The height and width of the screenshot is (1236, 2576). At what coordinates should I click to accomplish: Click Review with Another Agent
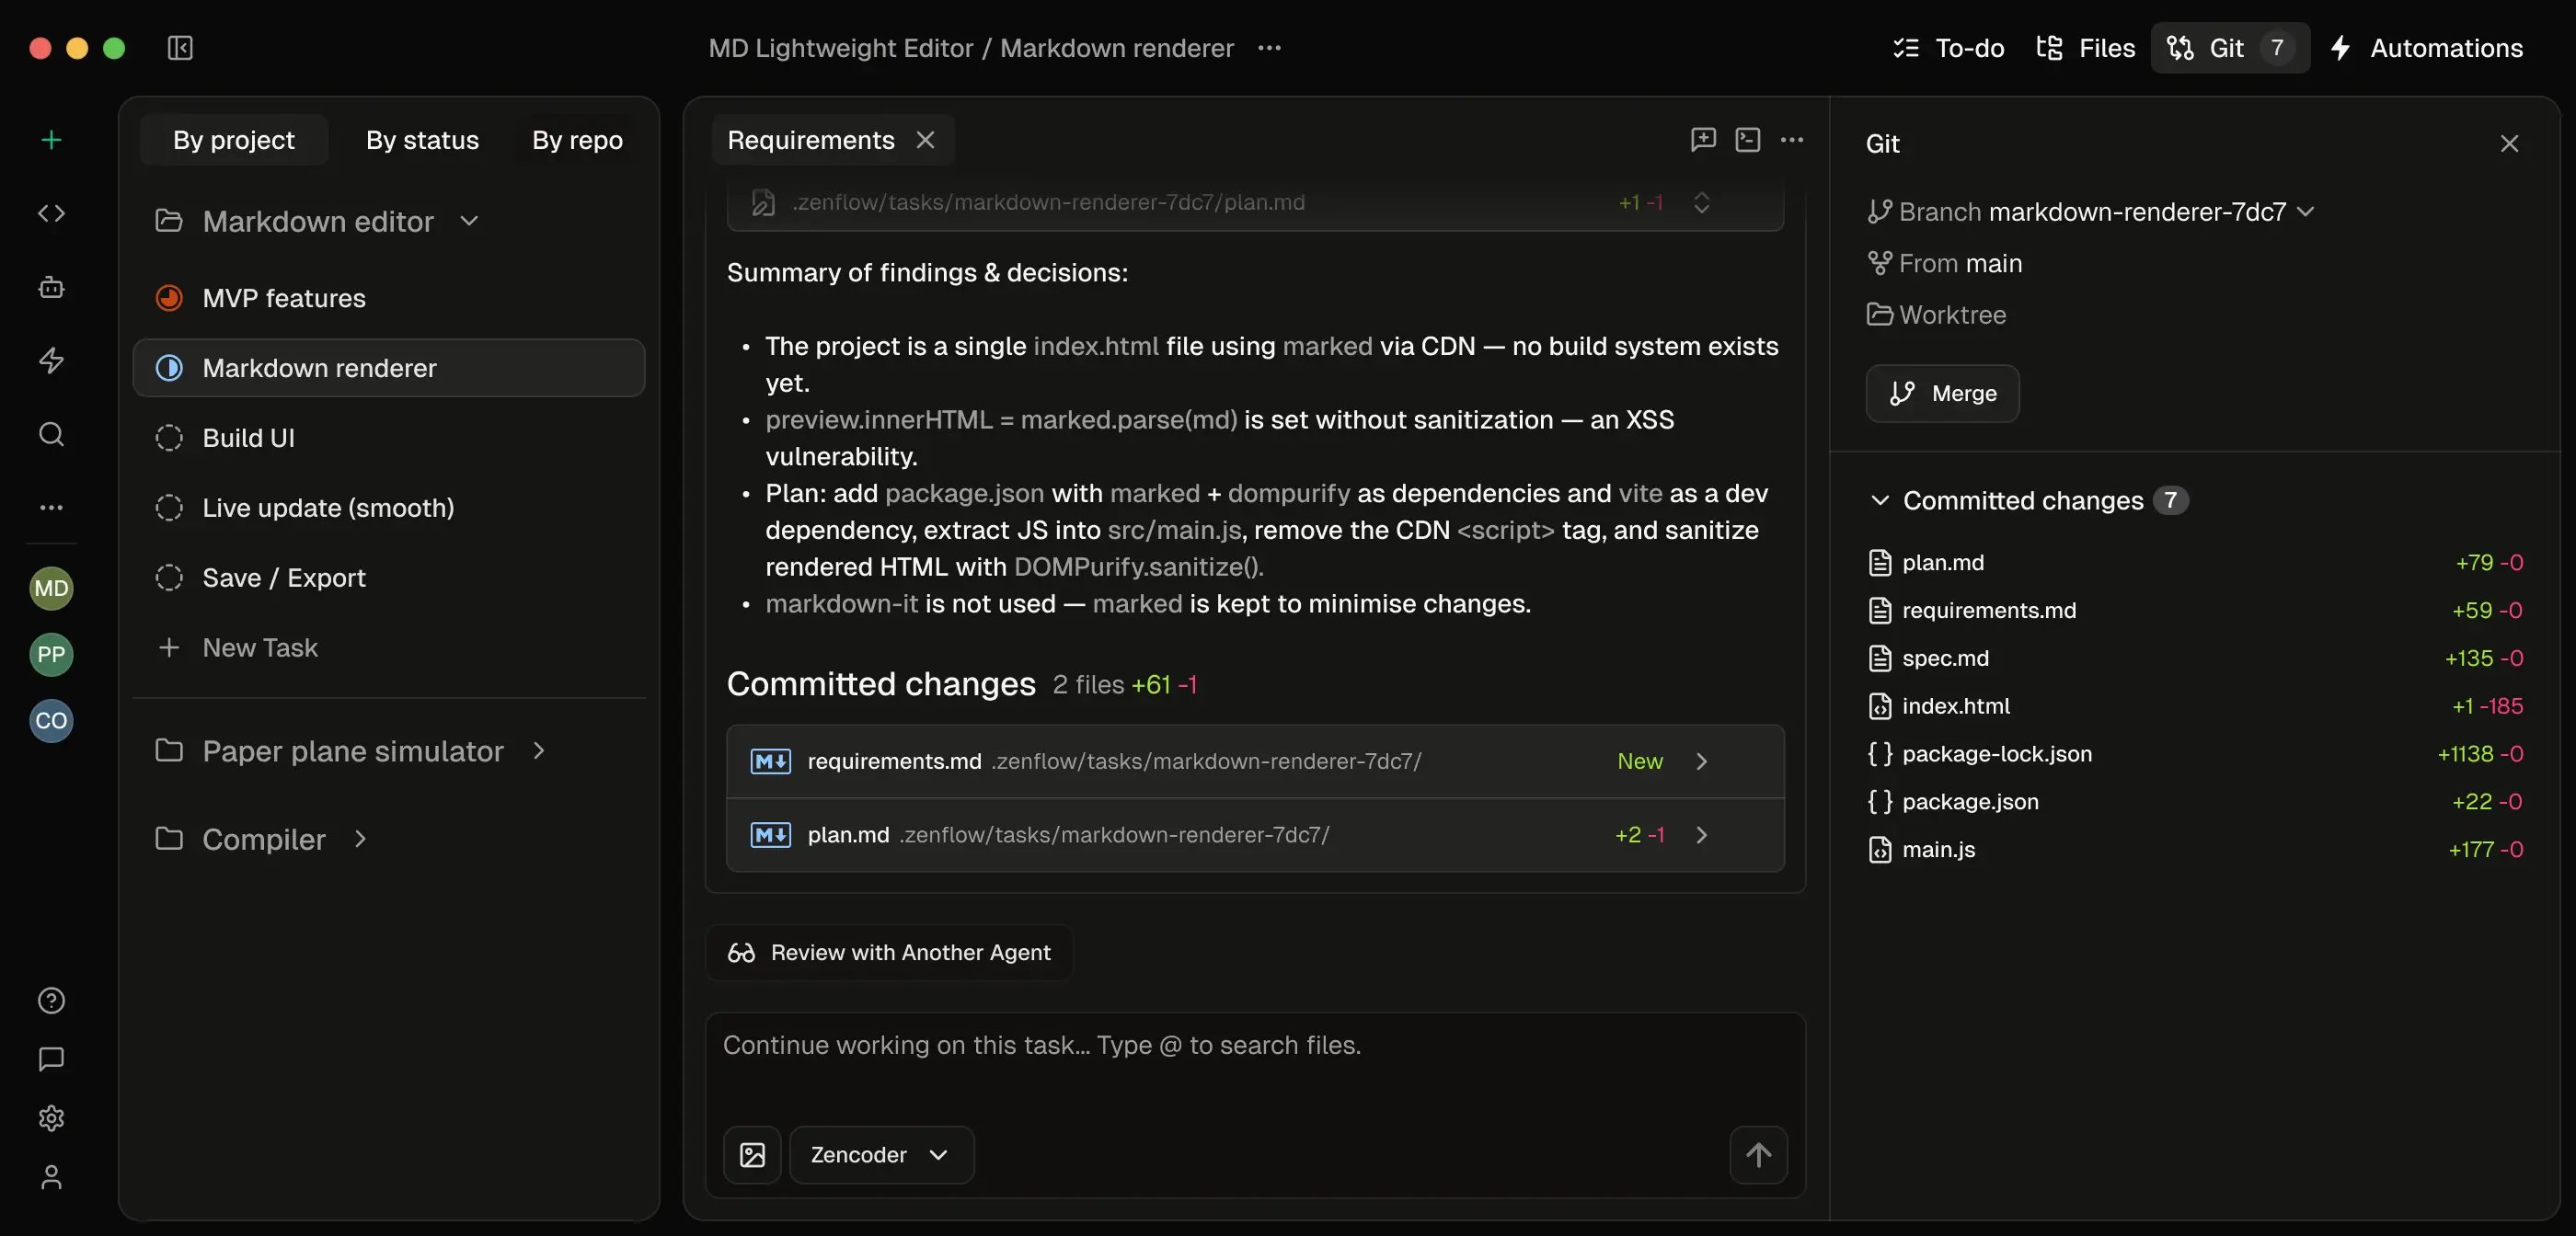889,952
